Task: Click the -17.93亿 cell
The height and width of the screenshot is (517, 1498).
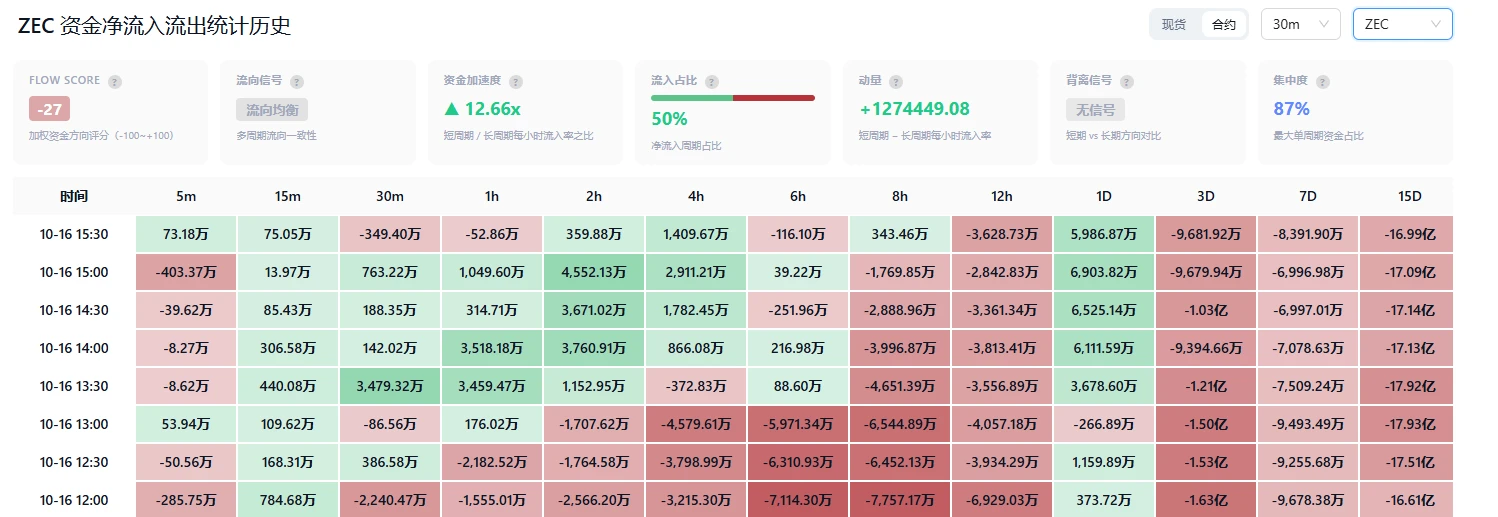Action: [1407, 424]
